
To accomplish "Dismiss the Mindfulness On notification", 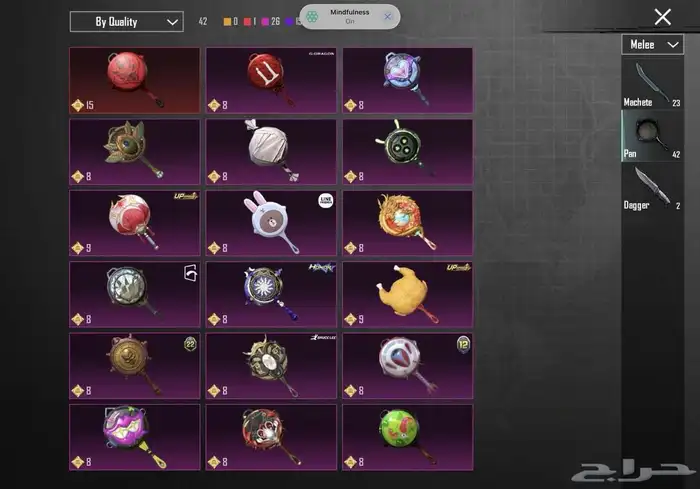I will 388,17.
